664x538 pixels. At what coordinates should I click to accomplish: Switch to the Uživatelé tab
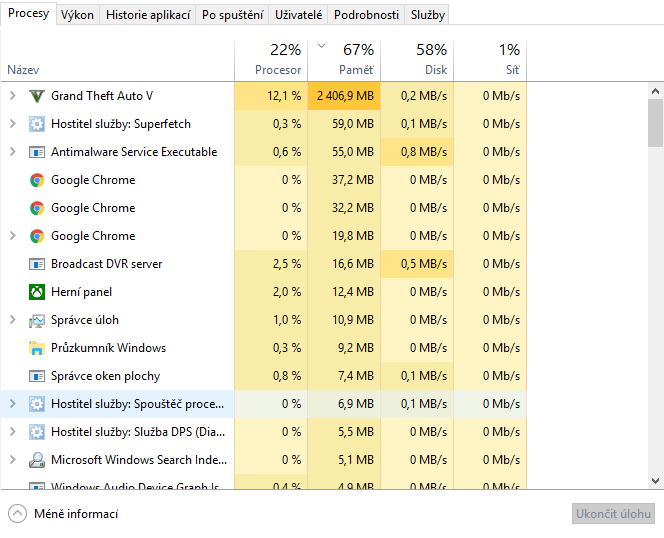point(299,15)
